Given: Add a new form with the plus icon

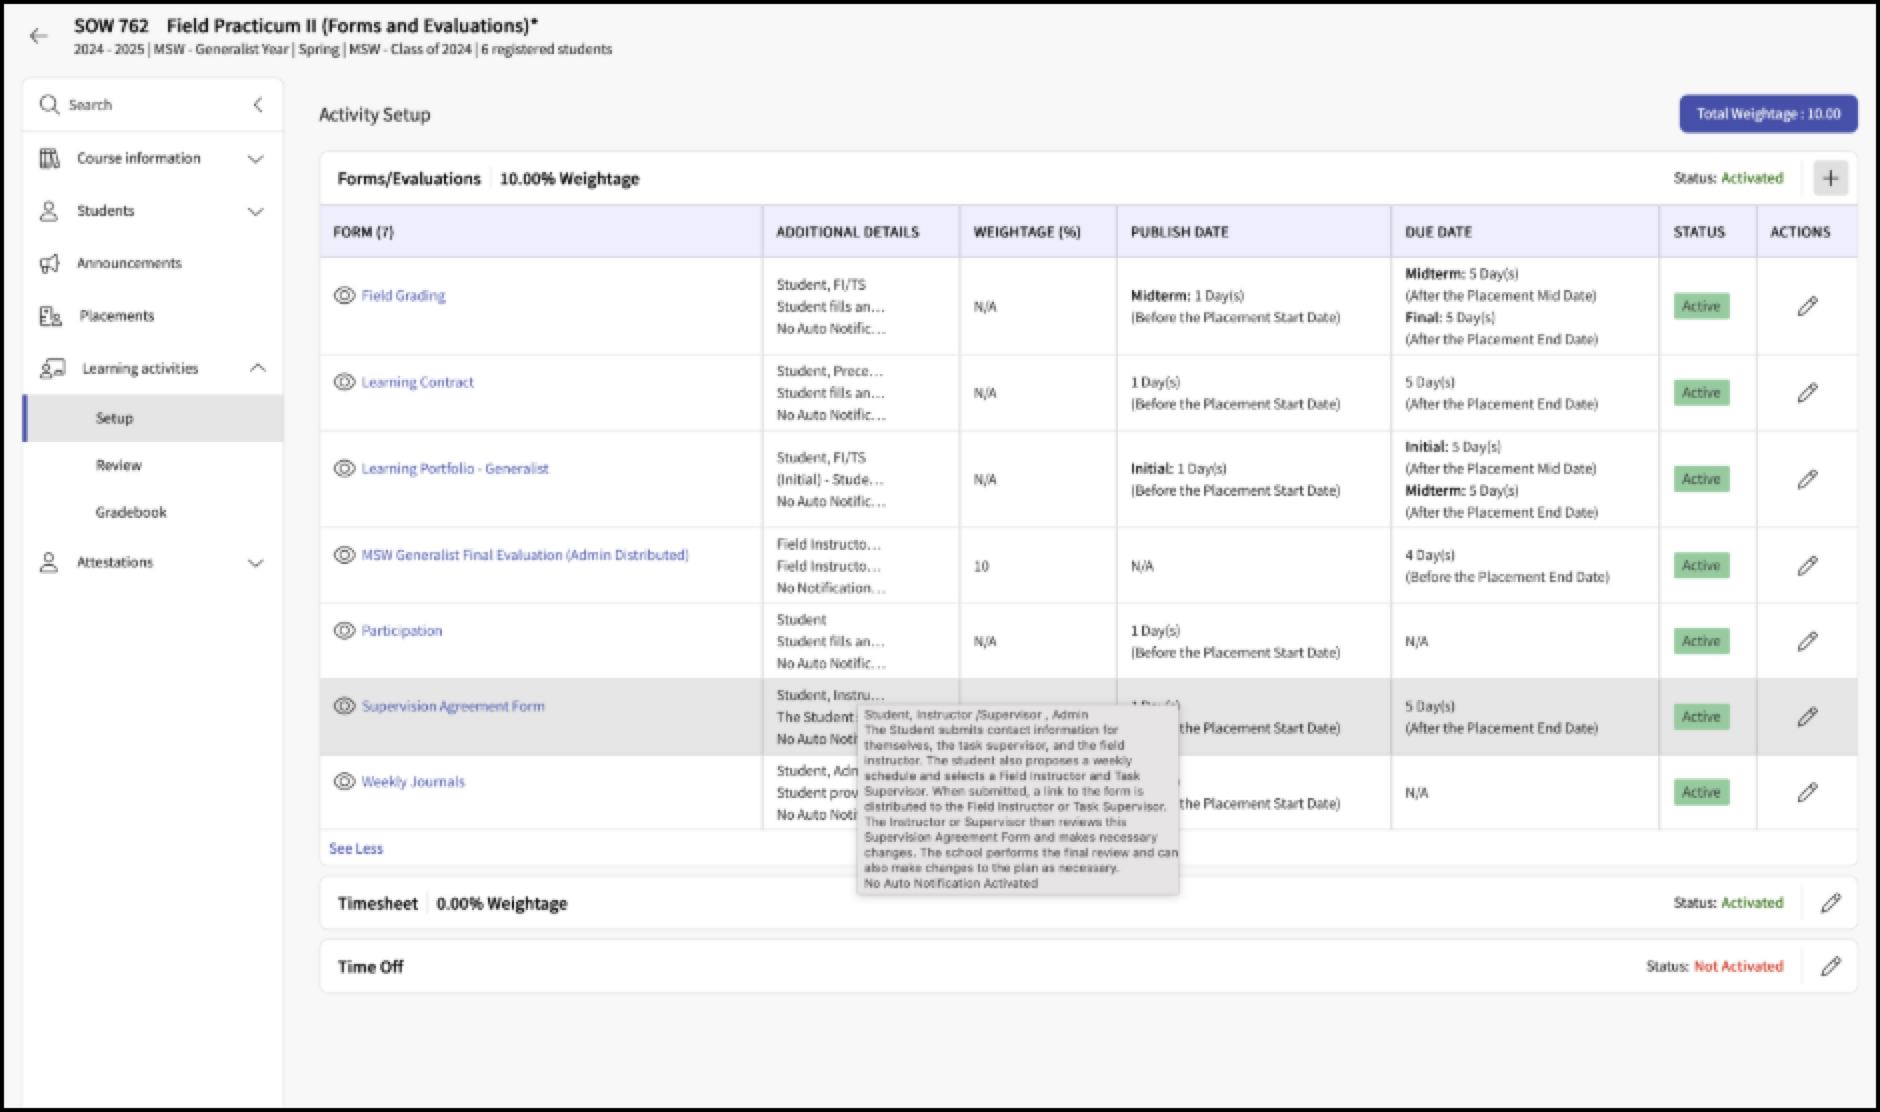Looking at the screenshot, I should (1830, 178).
